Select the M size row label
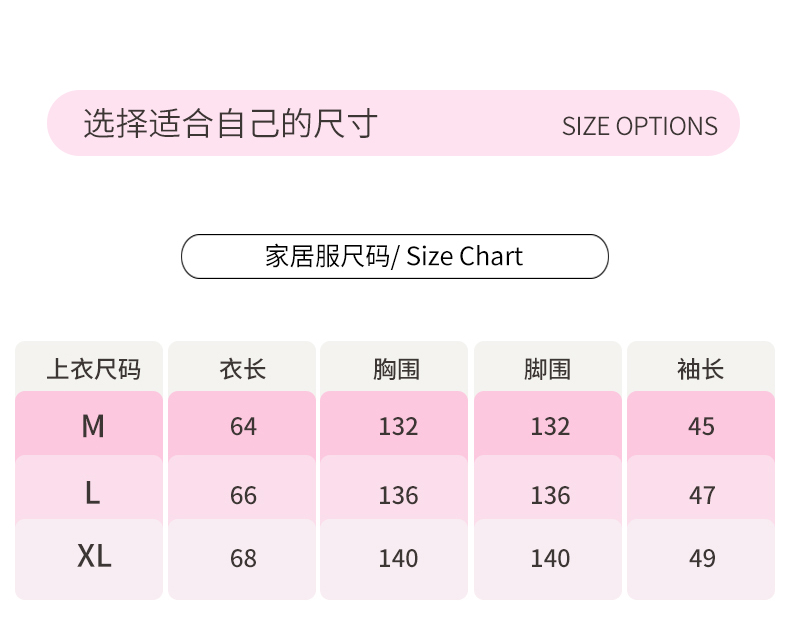 click(93, 427)
